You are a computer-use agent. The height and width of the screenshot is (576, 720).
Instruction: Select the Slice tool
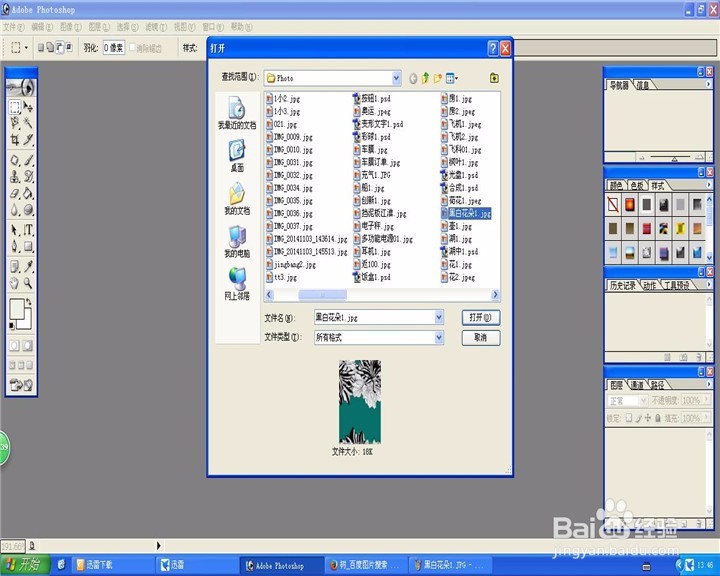[x=28, y=139]
